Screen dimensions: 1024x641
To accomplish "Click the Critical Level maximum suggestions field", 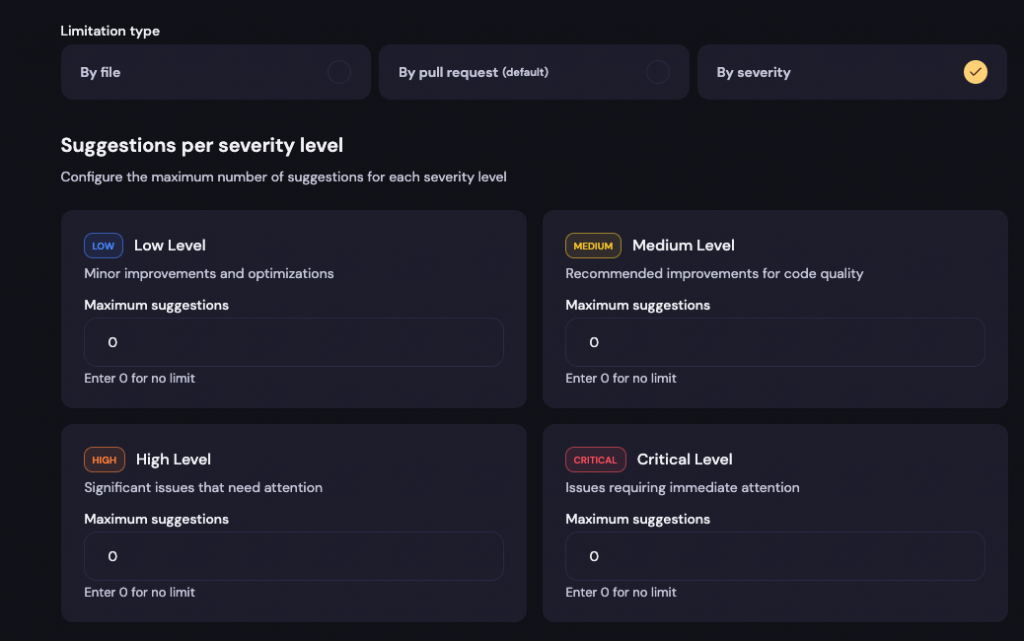I will 775,556.
